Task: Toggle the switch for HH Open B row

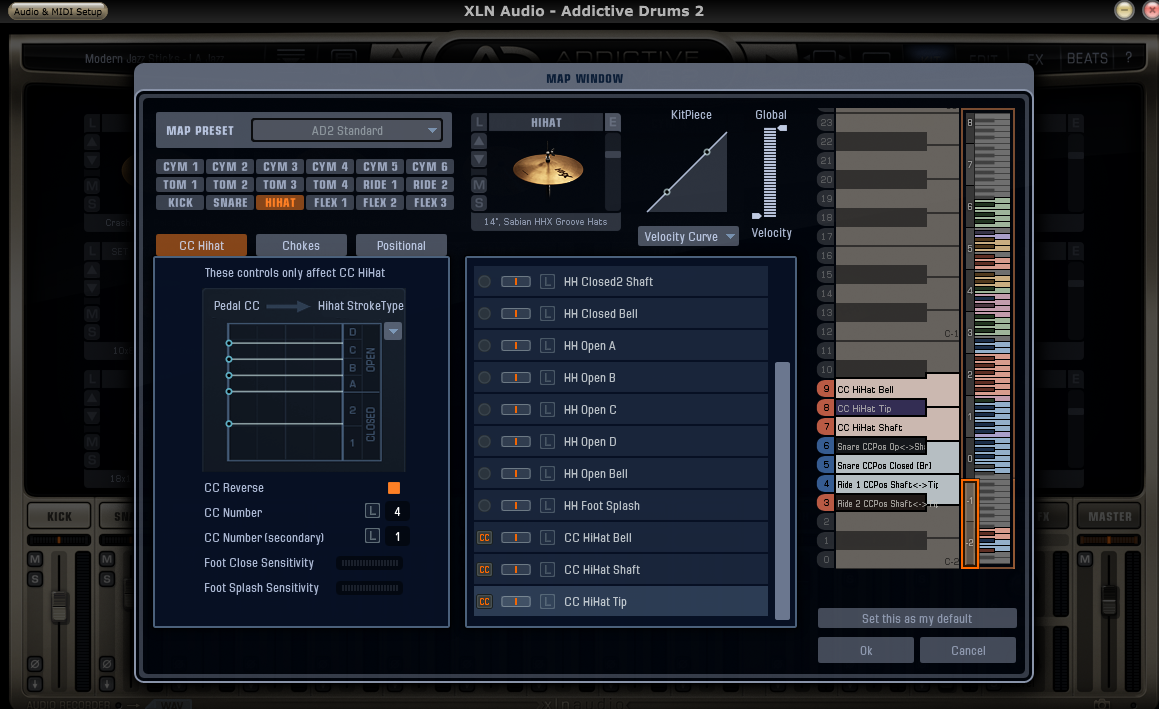Action: pos(515,378)
